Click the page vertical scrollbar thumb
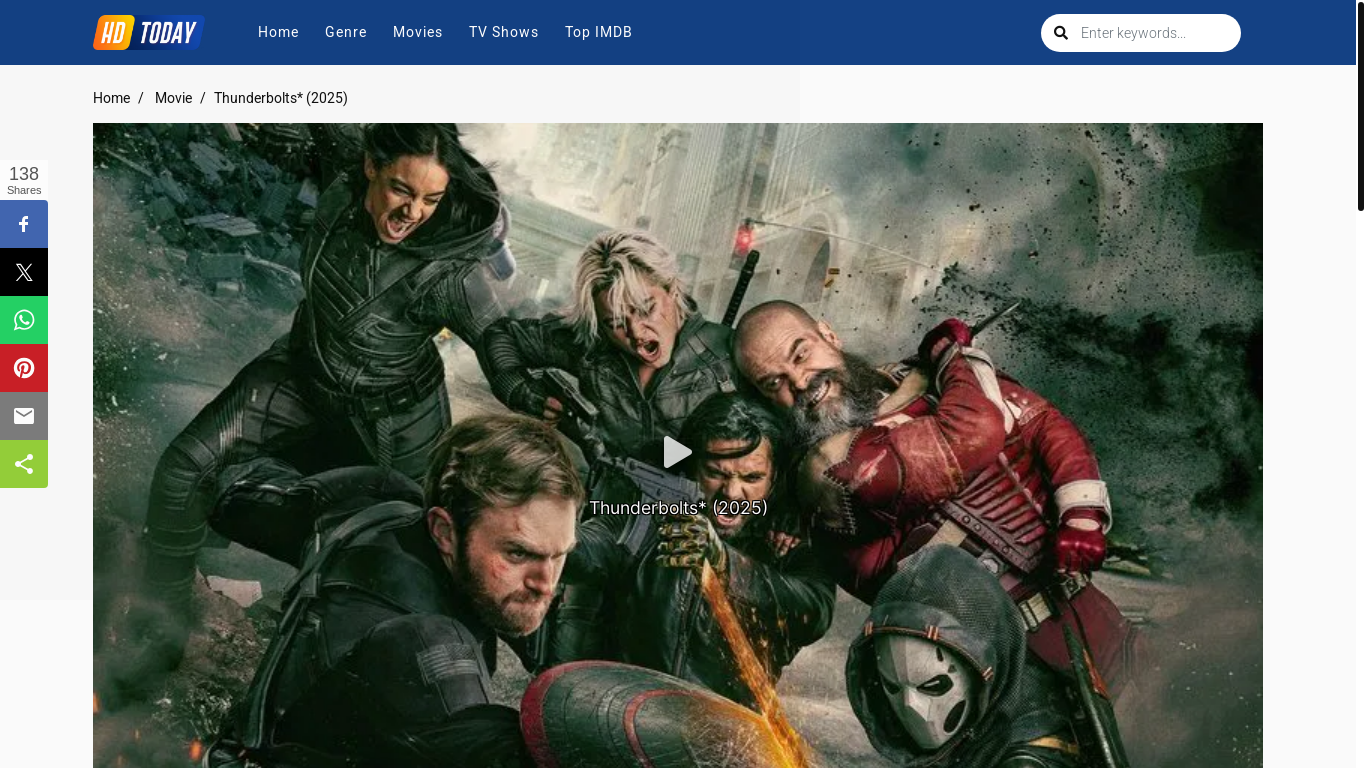 (x=1361, y=106)
